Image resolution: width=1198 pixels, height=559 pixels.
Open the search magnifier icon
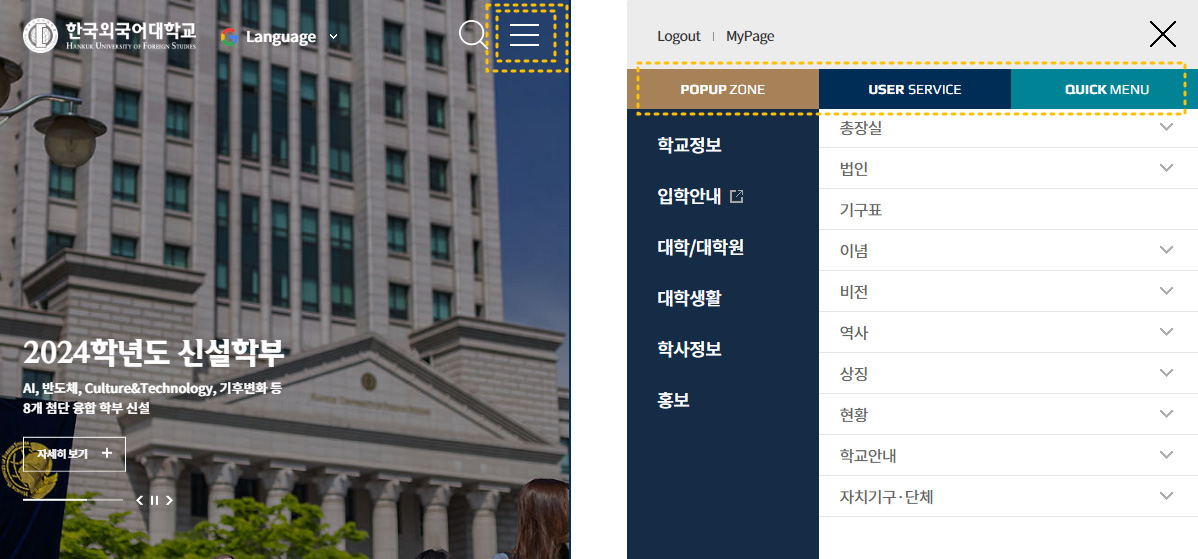(473, 35)
